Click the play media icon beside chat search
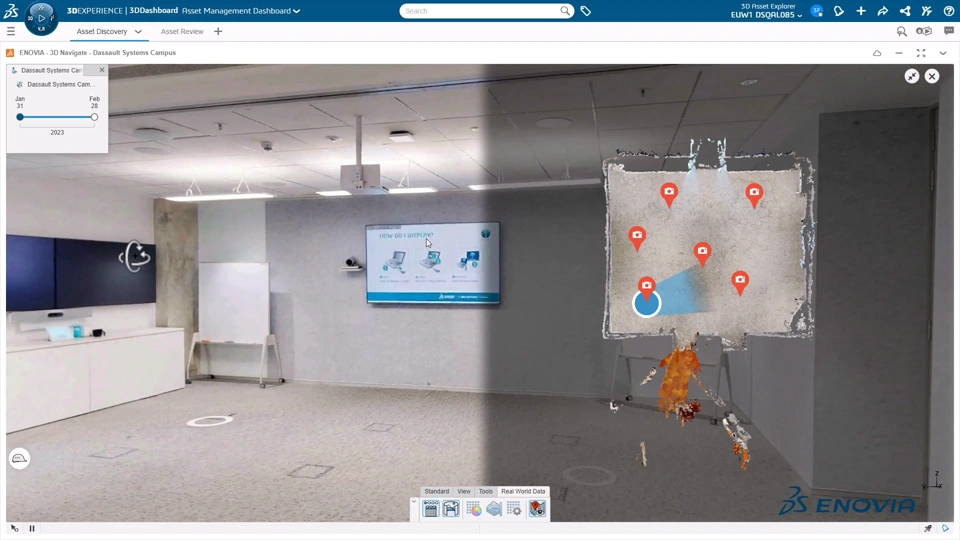960x540 pixels. point(924,31)
